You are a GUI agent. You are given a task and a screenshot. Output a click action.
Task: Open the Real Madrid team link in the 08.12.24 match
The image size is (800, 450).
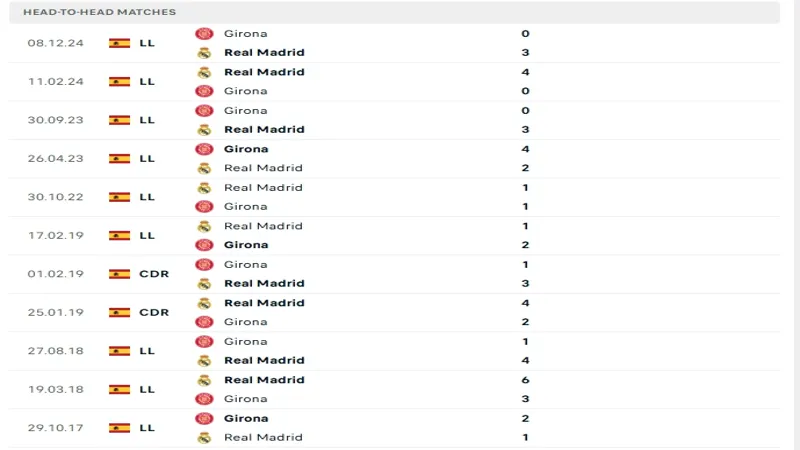tap(264, 53)
